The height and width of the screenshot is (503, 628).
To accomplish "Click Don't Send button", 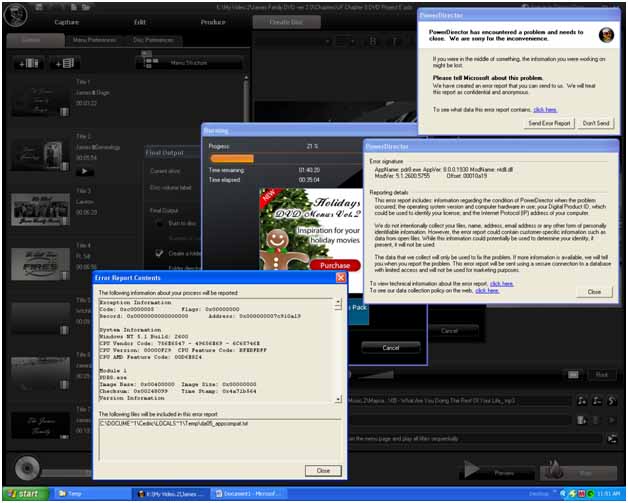I will click(x=596, y=123).
